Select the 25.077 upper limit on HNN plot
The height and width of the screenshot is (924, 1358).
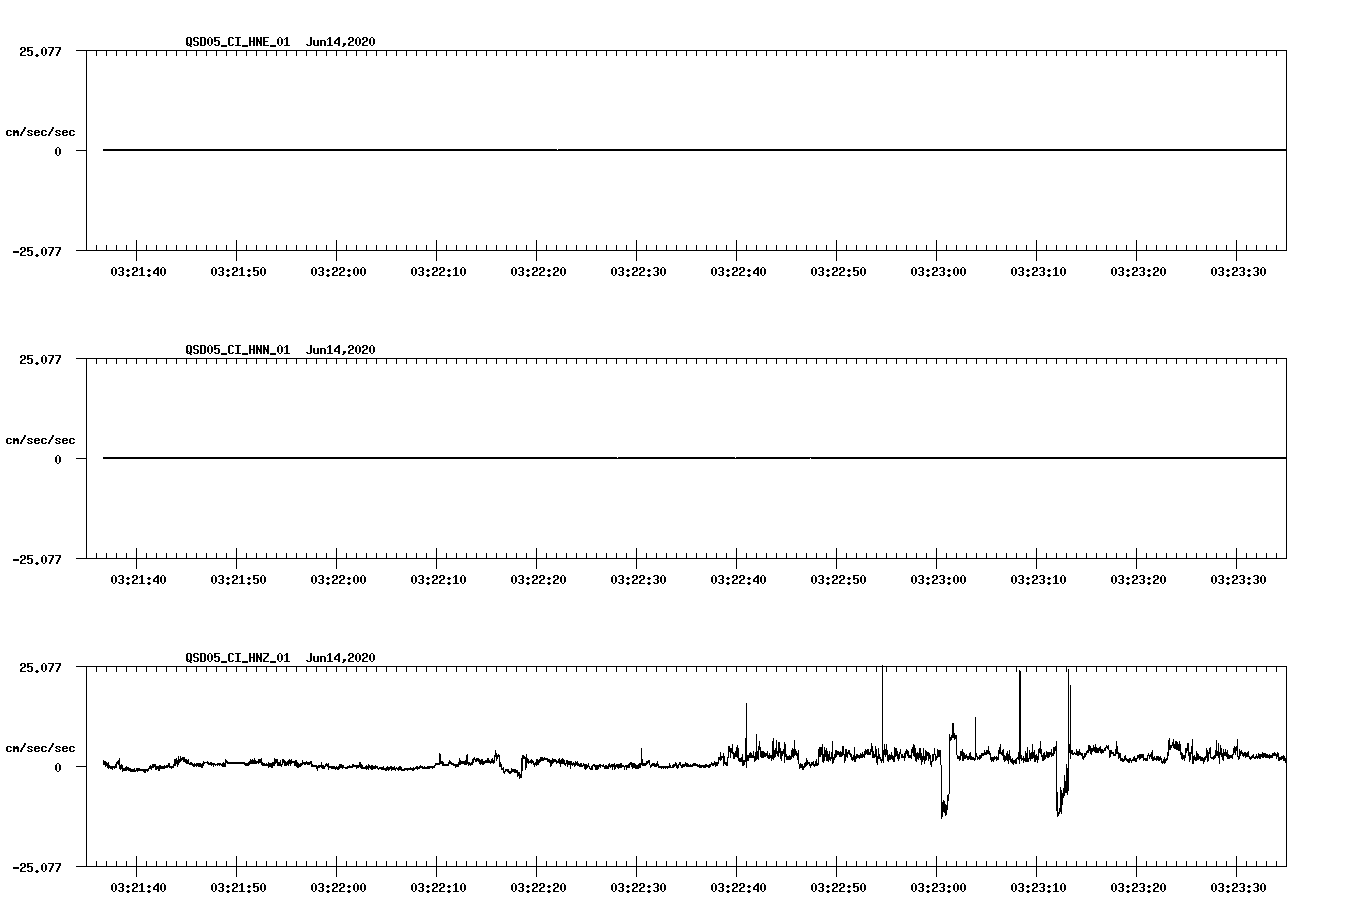coord(40,359)
